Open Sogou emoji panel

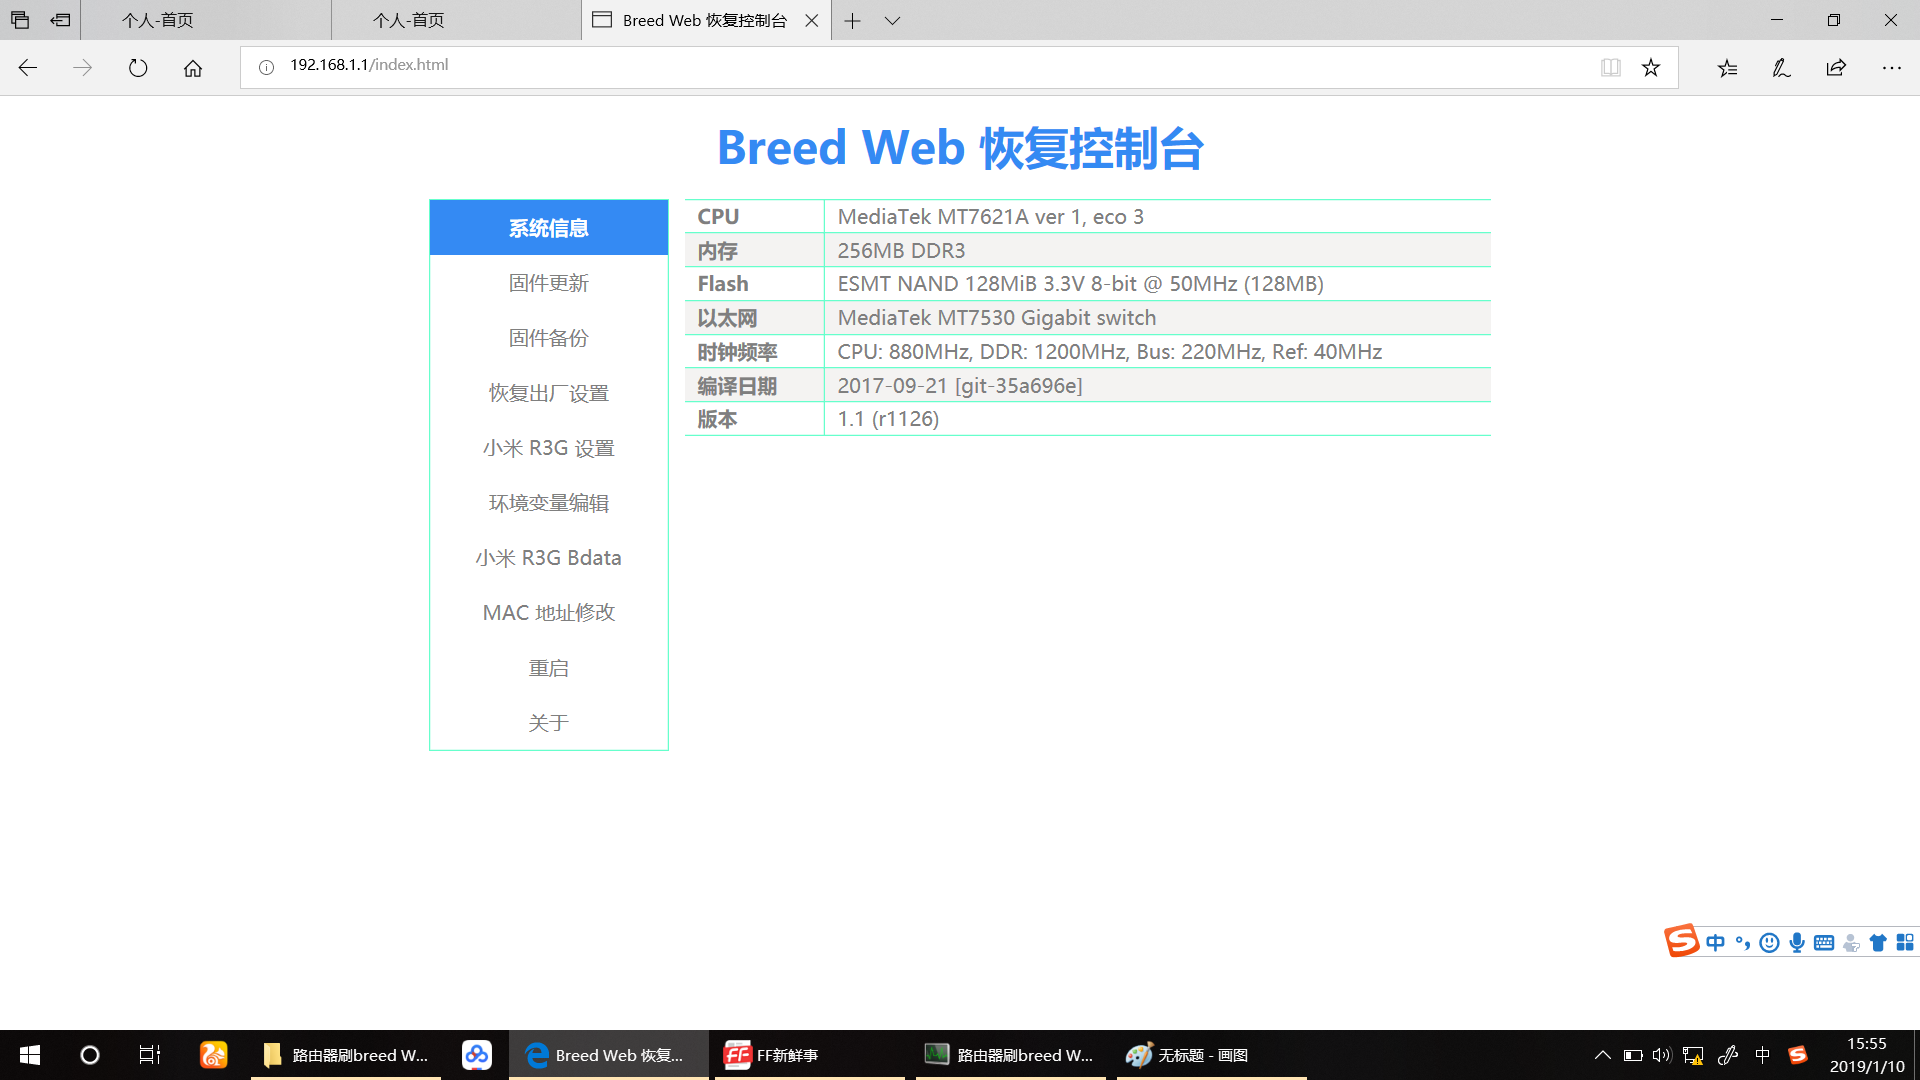(1769, 942)
